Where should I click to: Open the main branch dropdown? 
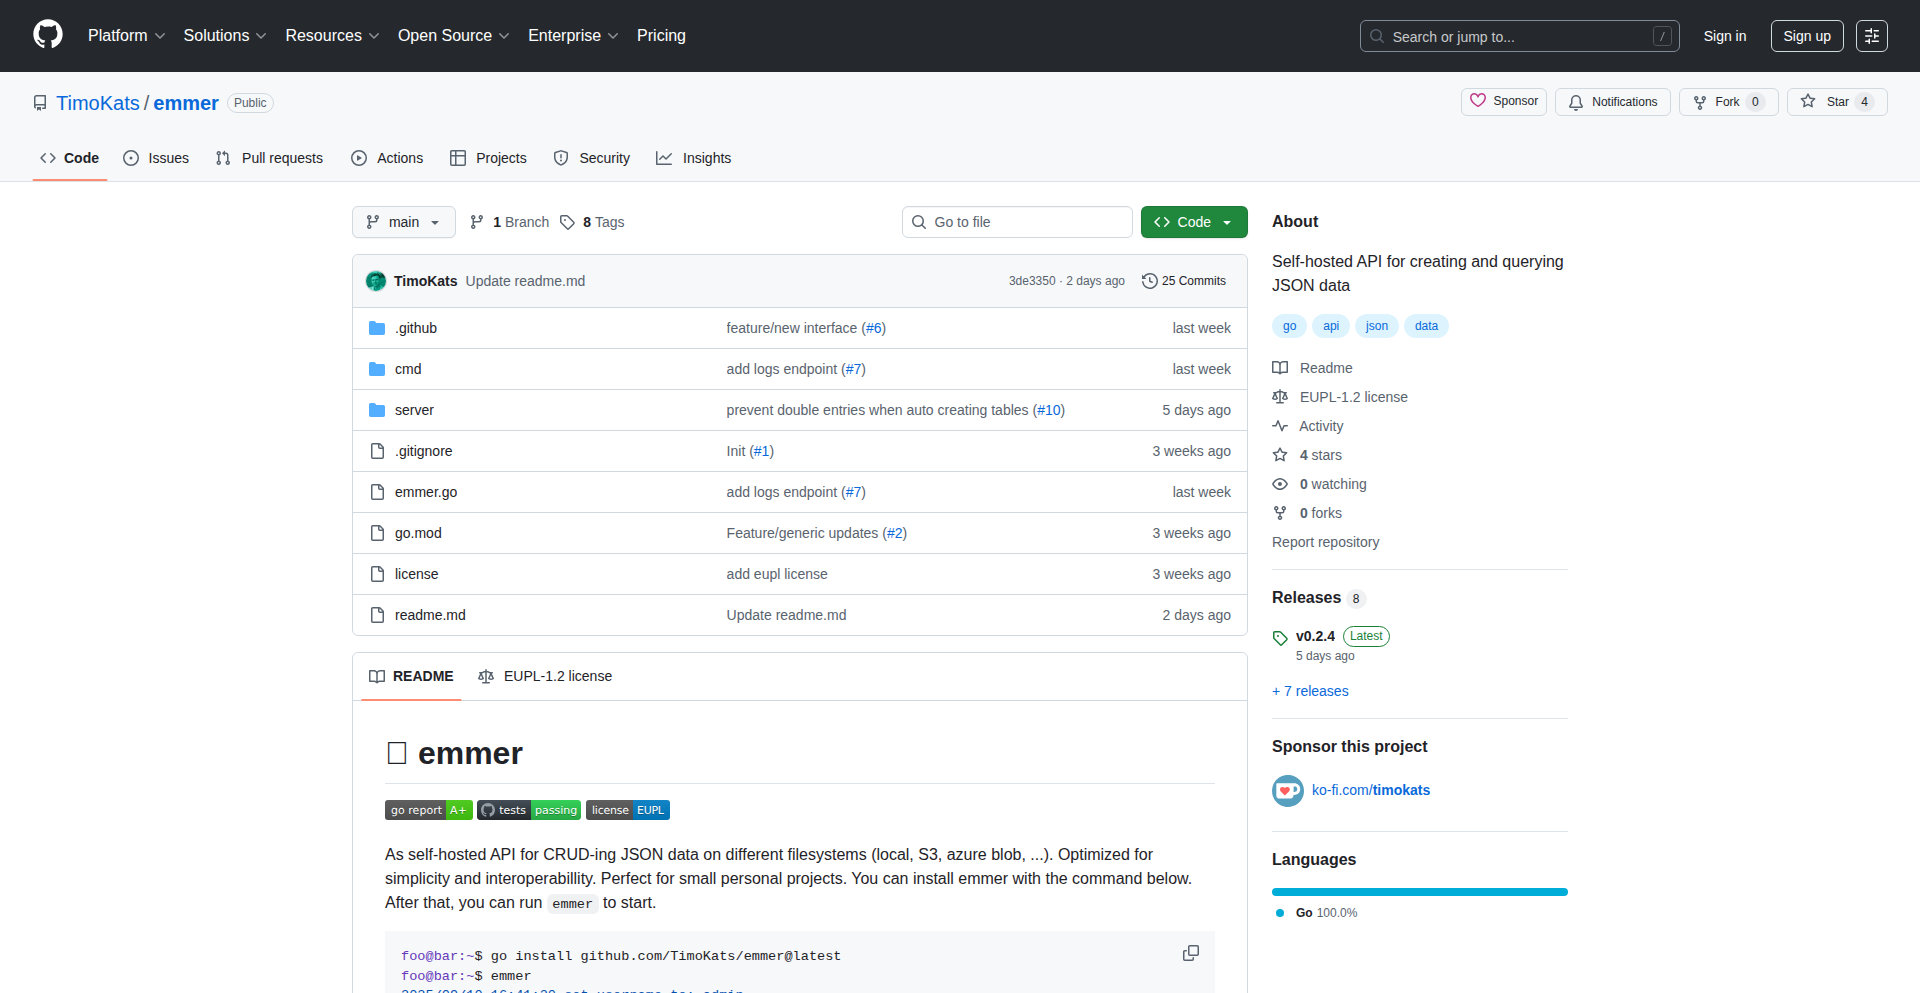tap(404, 222)
